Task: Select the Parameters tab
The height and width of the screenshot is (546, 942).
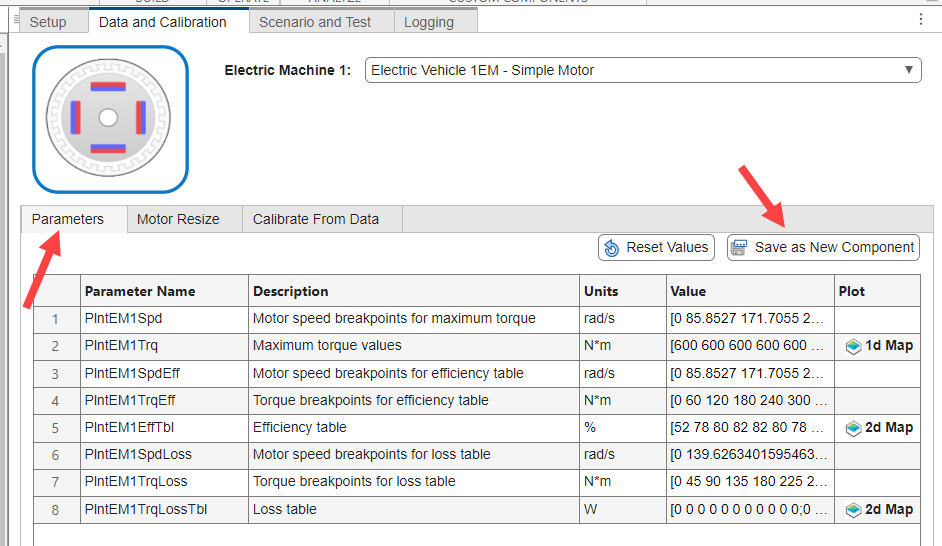Action: tap(67, 219)
